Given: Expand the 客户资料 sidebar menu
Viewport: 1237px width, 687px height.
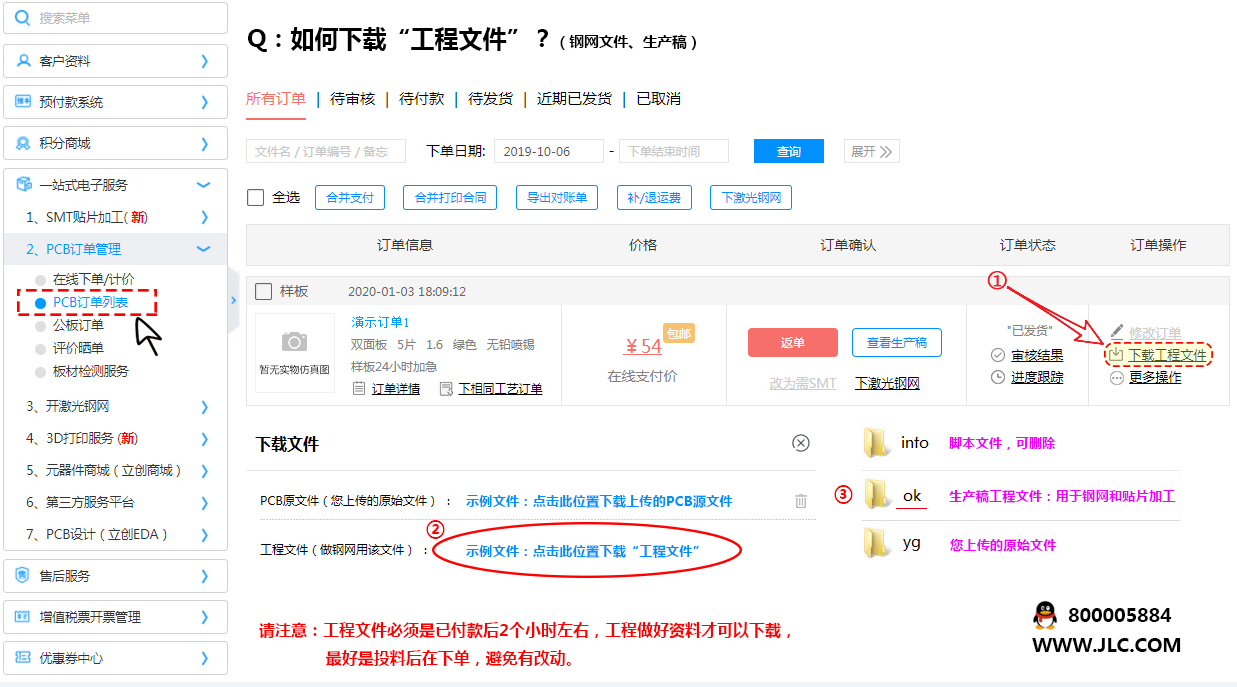Looking at the screenshot, I should tap(204, 61).
